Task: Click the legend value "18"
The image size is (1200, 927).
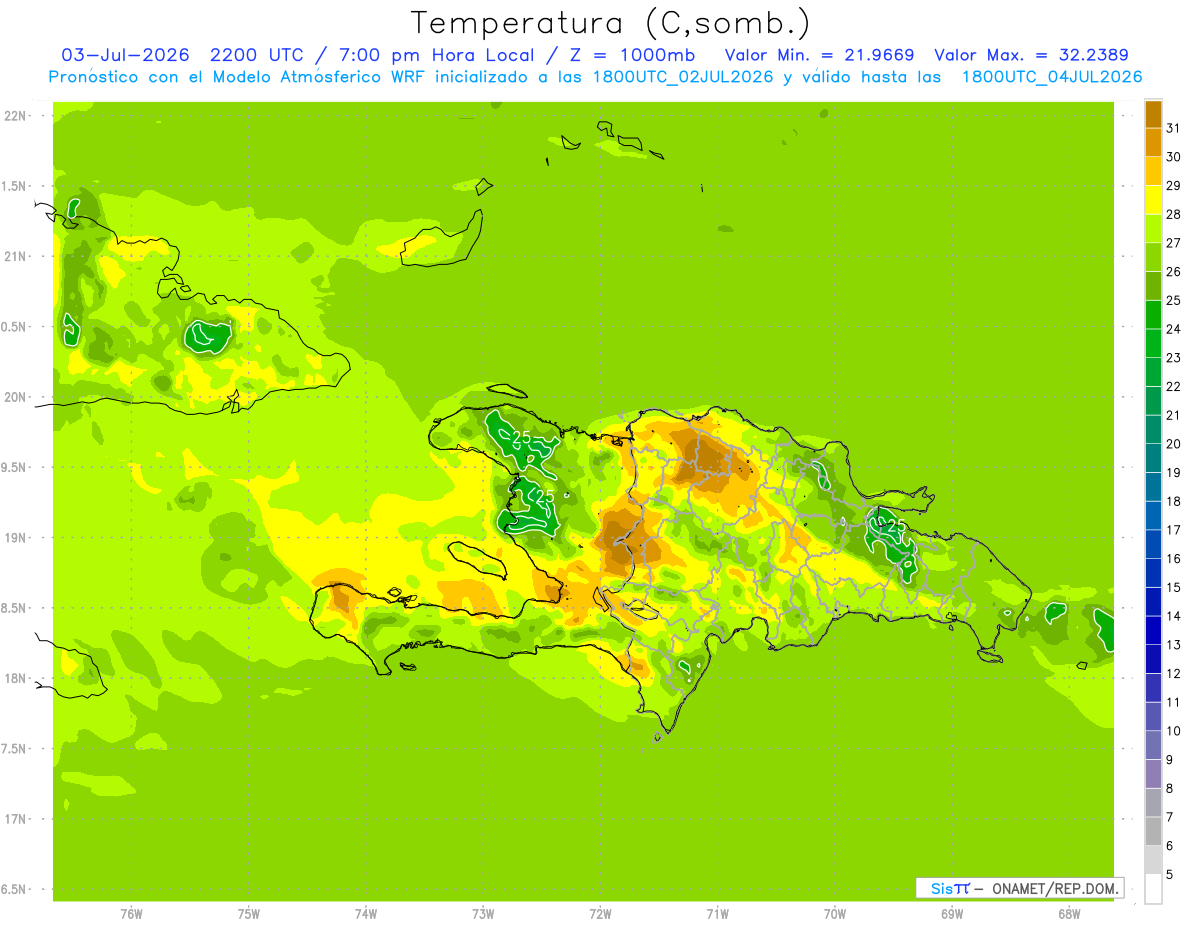Action: (x=1174, y=501)
